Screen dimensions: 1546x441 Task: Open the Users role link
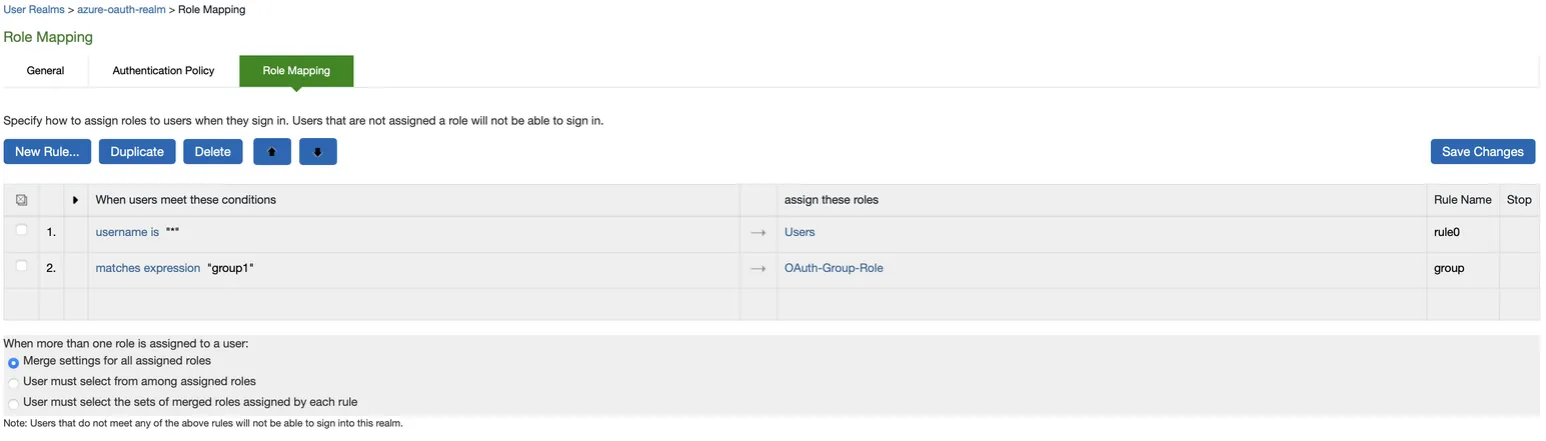coord(799,232)
